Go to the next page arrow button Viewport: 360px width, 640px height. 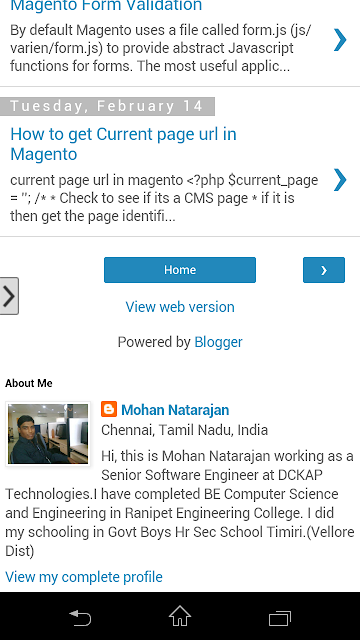(x=324, y=270)
